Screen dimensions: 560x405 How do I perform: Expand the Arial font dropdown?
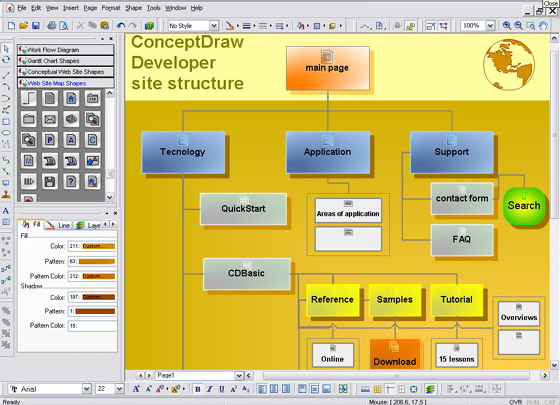(x=87, y=389)
